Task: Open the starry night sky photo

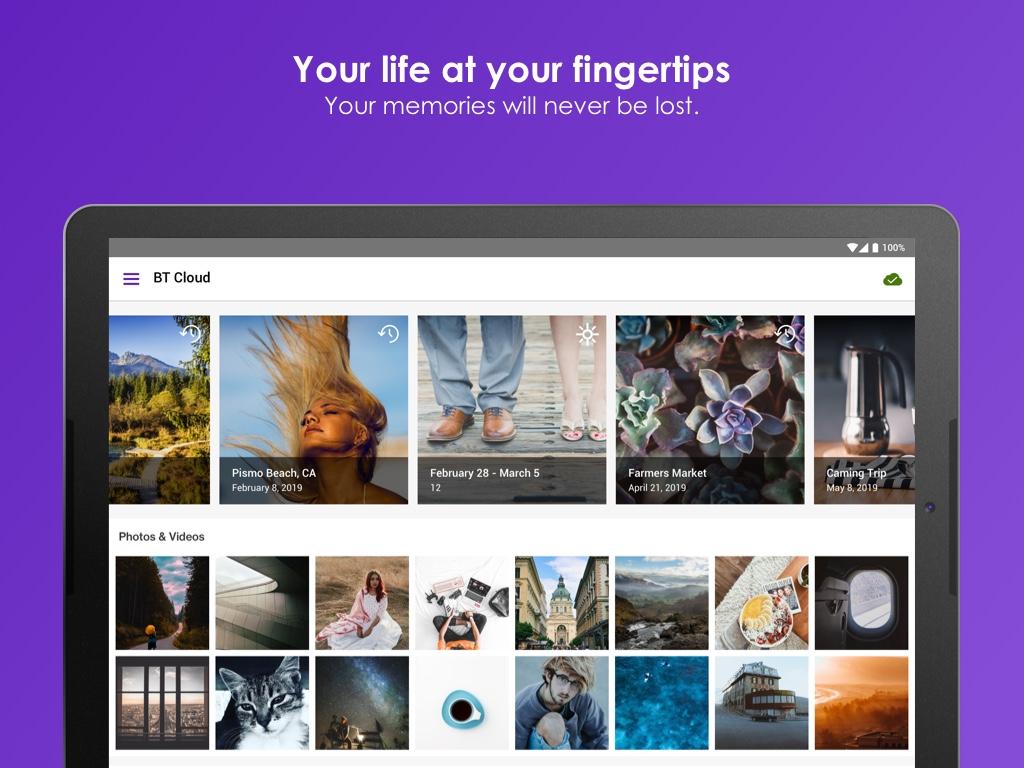Action: pyautogui.click(x=362, y=703)
